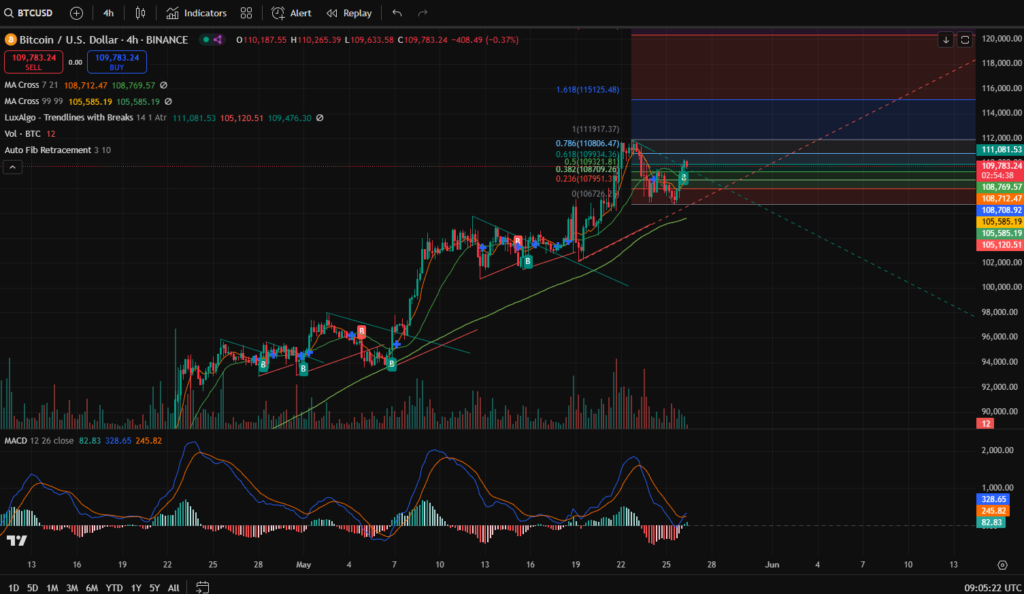Click the MACD 328.65 blue value label
This screenshot has width=1024, height=594.
[993, 499]
